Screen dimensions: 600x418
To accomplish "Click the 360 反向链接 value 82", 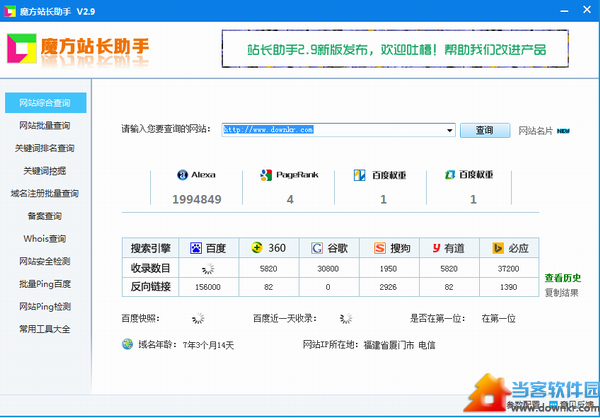I will [268, 287].
